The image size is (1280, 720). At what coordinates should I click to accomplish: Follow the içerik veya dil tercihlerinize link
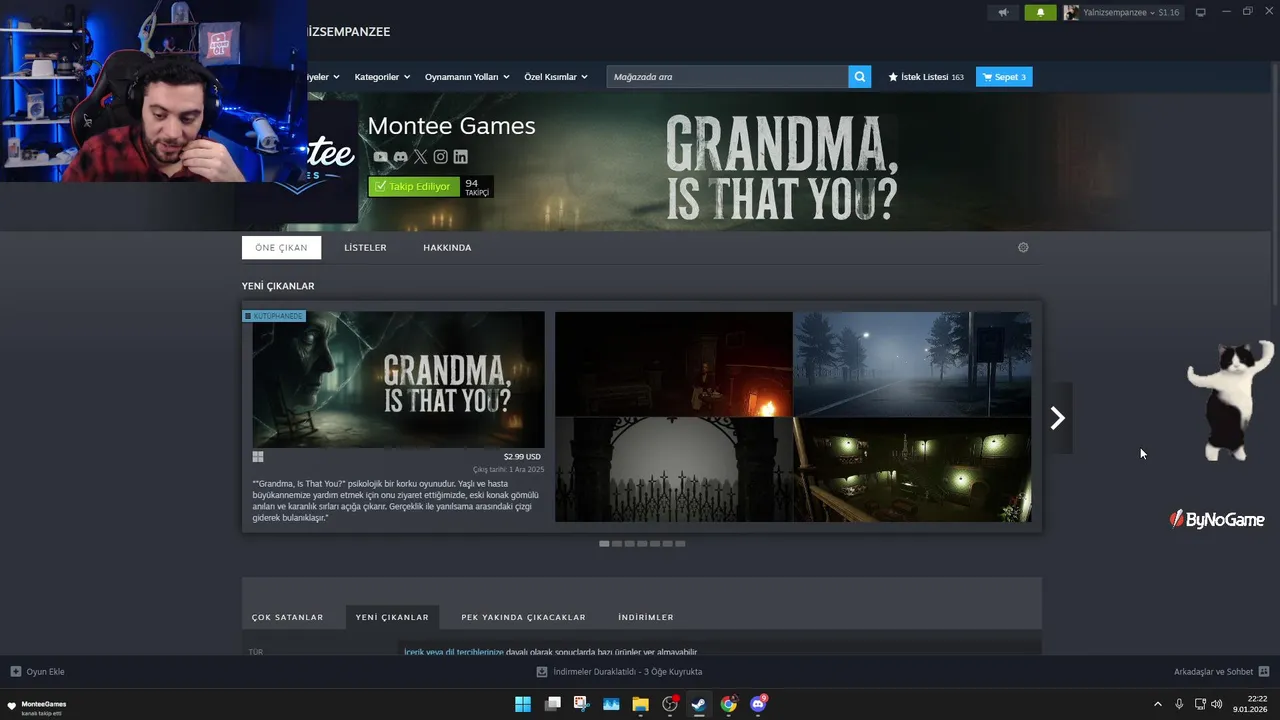[x=454, y=652]
